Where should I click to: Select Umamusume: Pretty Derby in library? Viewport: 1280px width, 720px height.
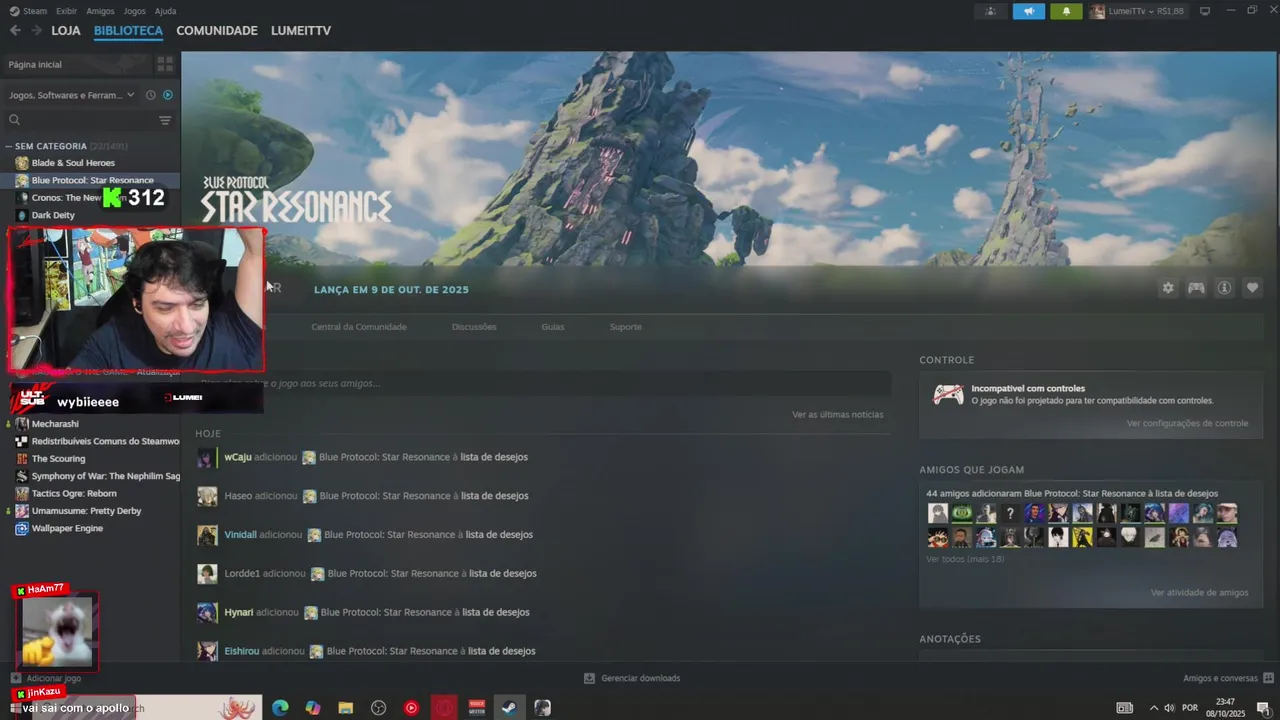[86, 511]
